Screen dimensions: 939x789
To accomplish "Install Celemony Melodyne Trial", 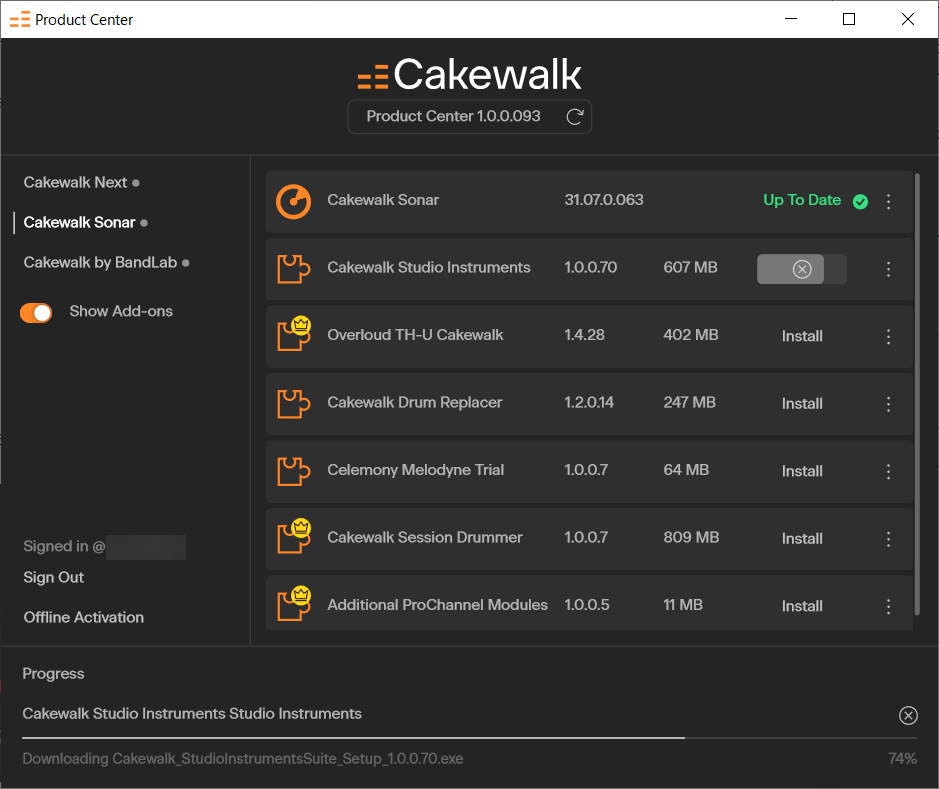I will tap(802, 472).
